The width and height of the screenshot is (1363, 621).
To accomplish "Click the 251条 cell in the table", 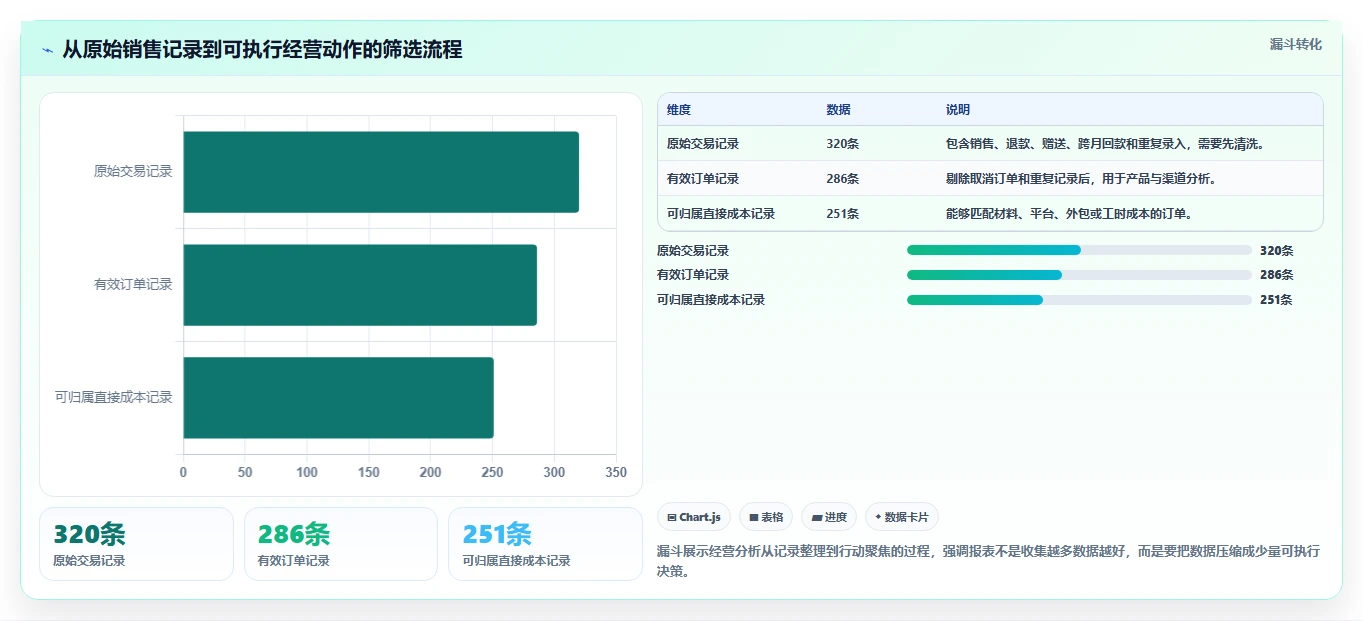I will point(843,214).
